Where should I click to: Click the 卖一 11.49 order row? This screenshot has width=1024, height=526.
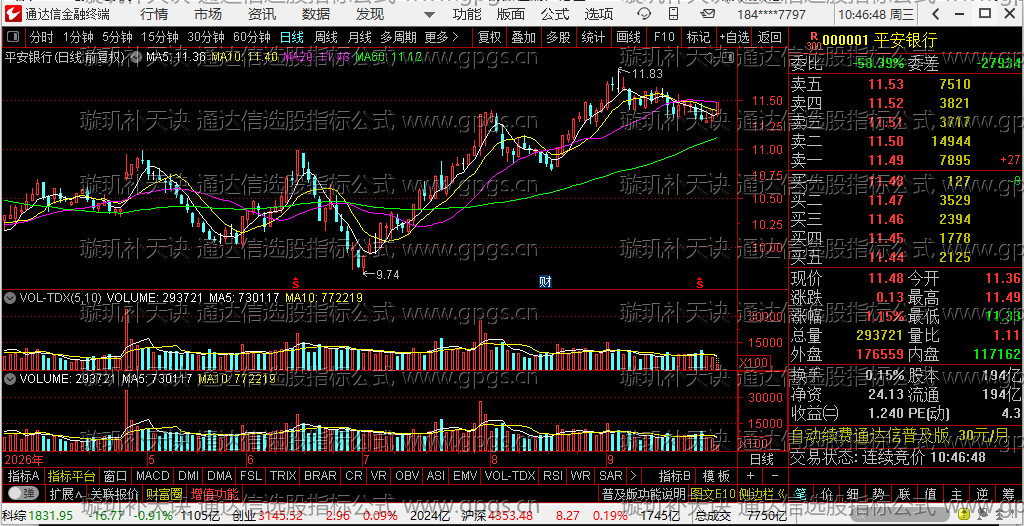point(905,160)
